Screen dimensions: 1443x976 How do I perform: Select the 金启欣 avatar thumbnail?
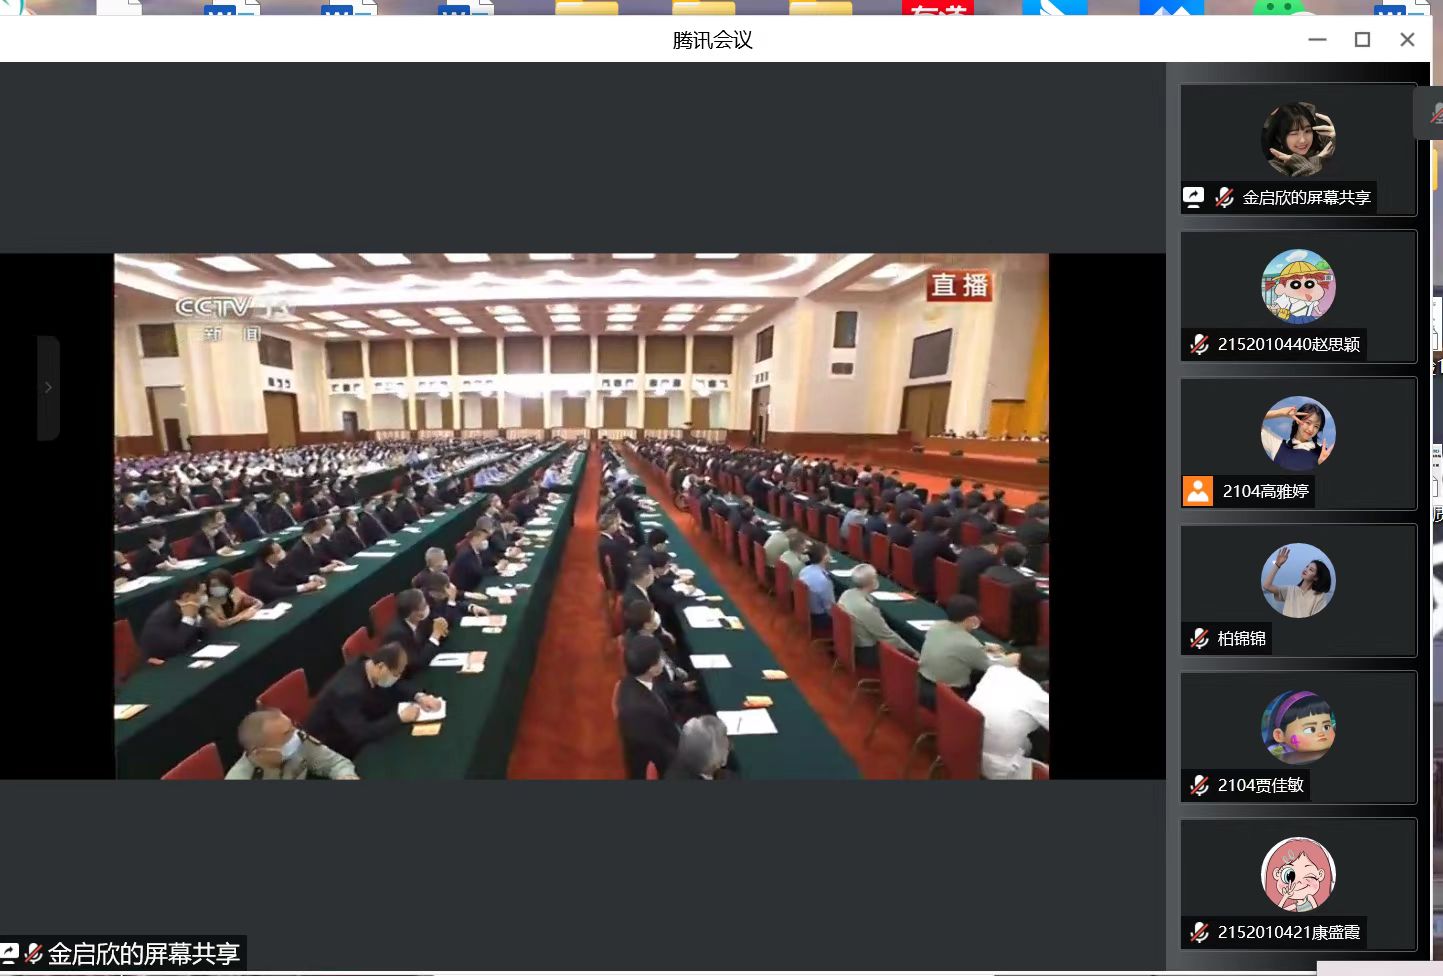coord(1298,139)
